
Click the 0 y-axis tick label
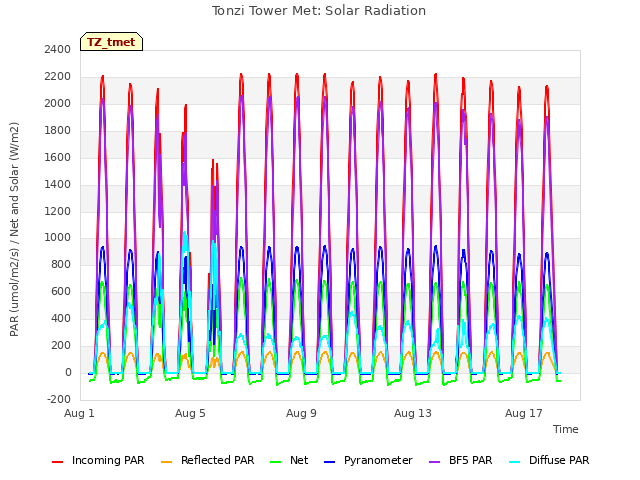coord(68,373)
